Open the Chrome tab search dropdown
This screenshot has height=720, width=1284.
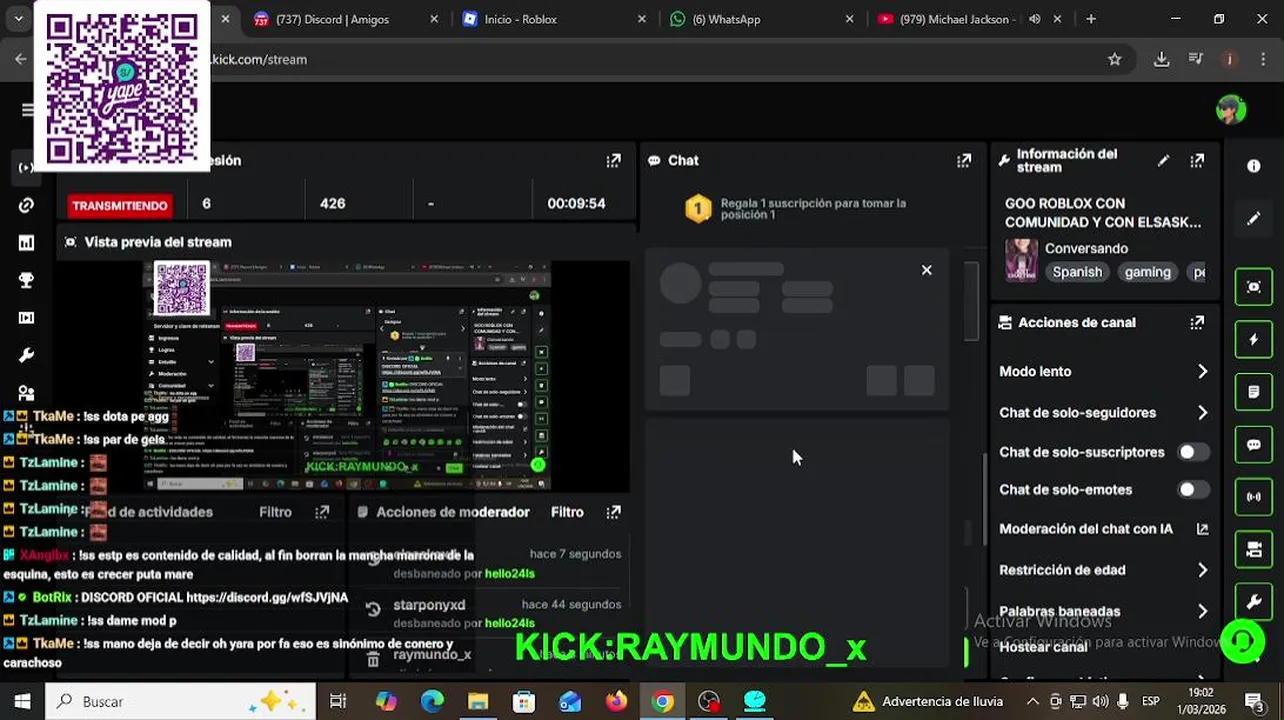tap(18, 19)
